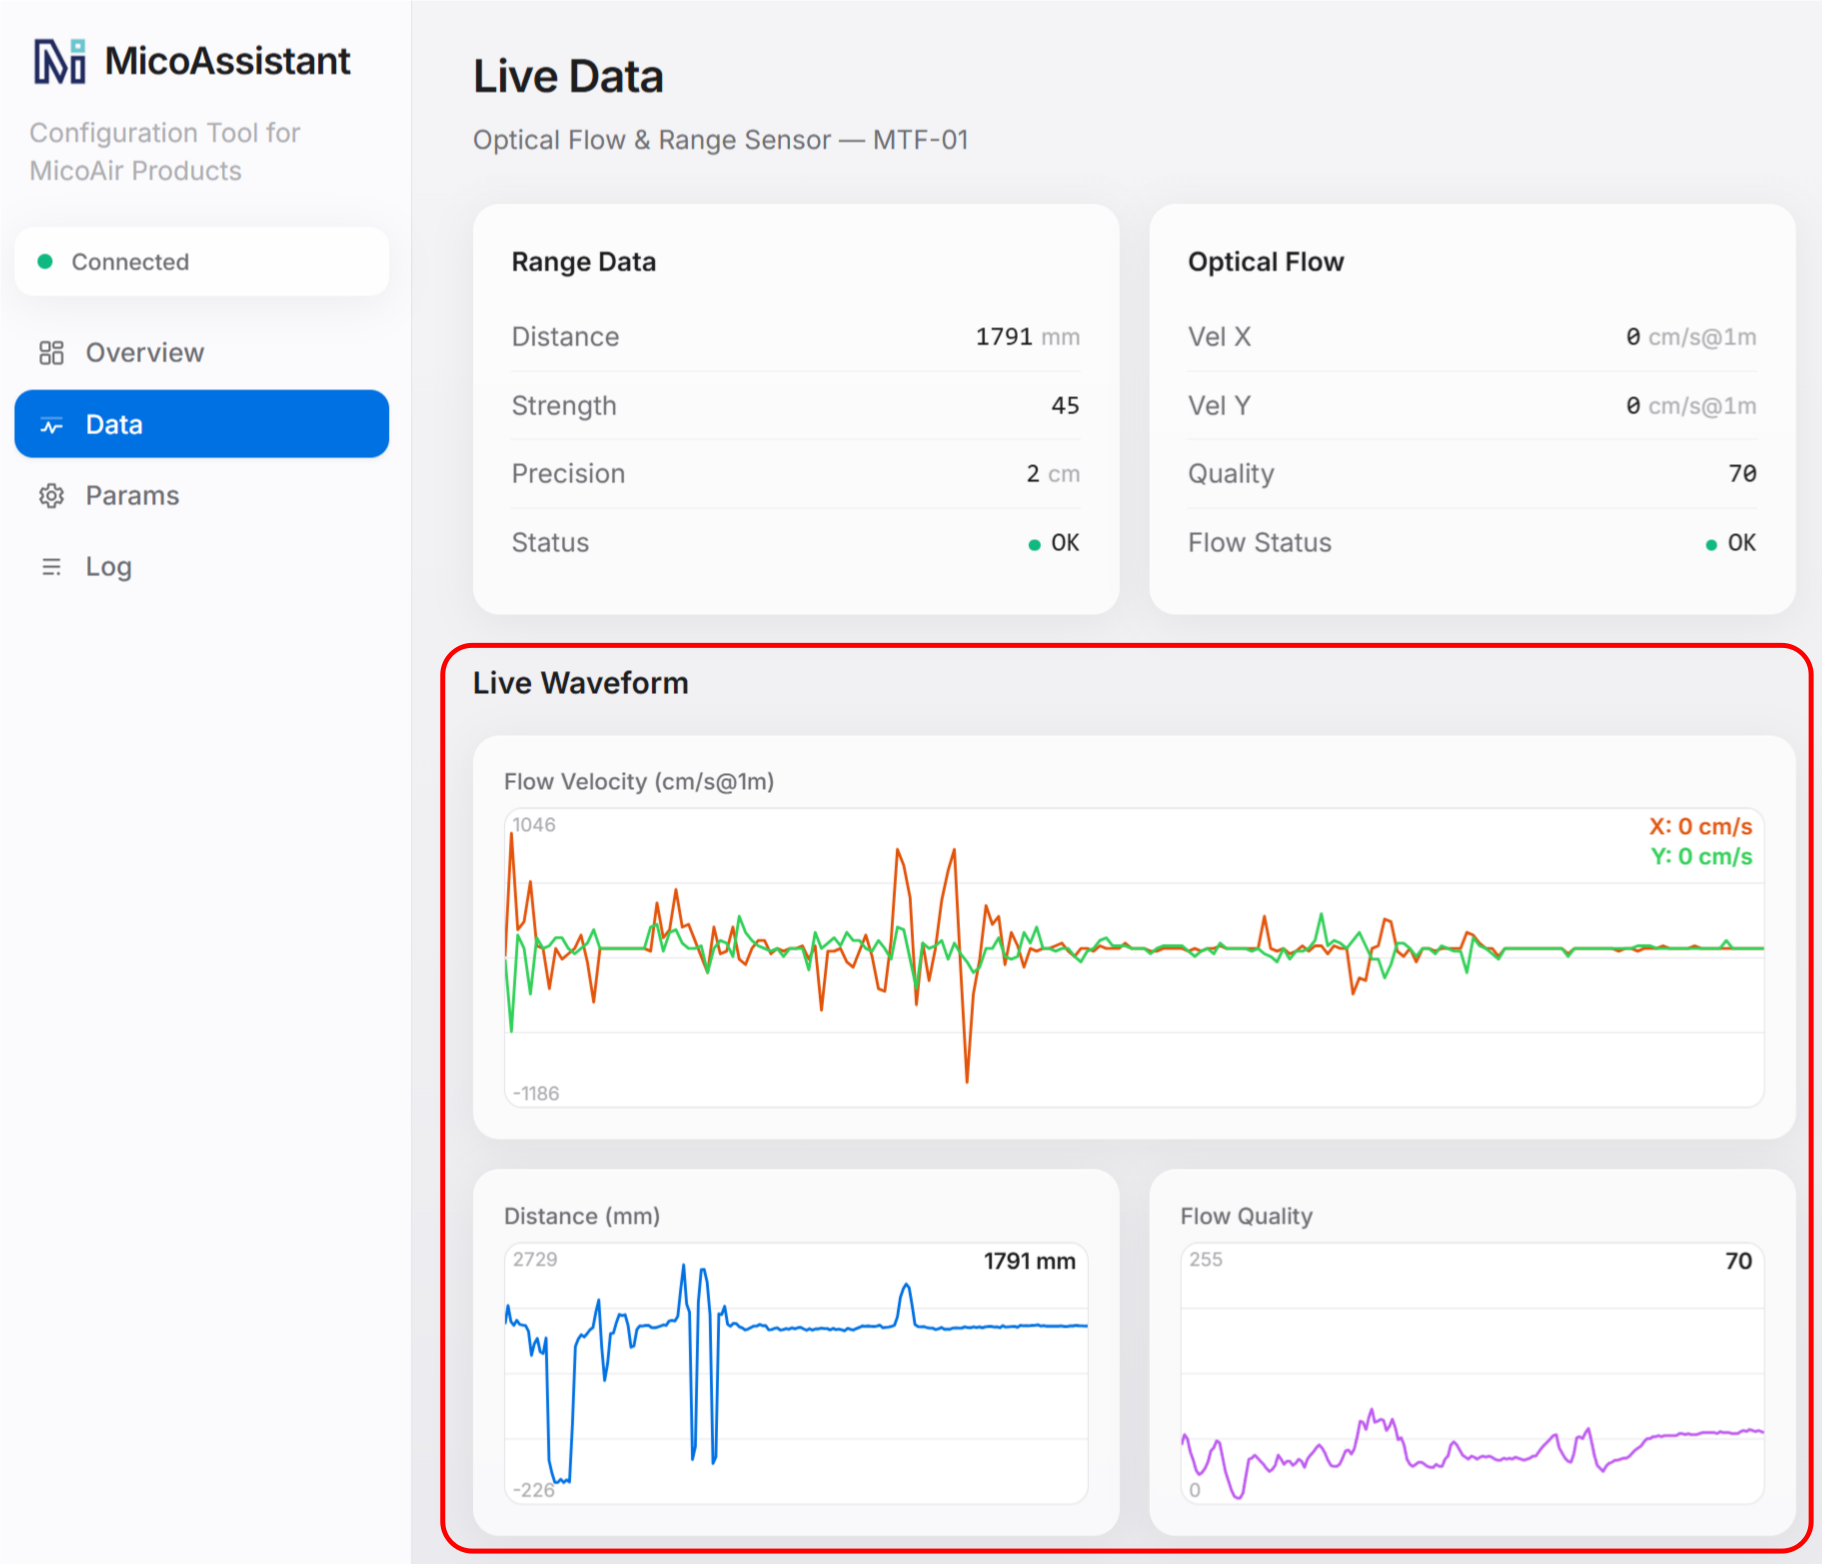
Task: Click the MicoAssistant title text
Action: (x=228, y=61)
